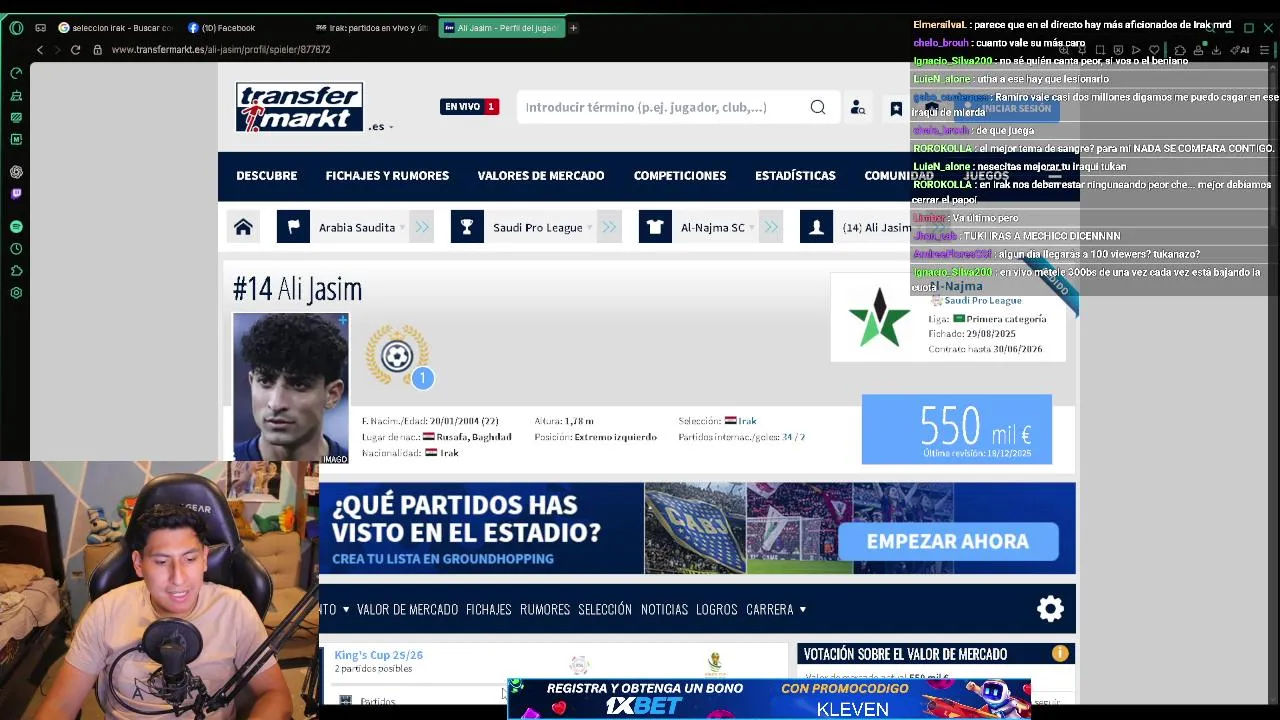Click the Transfermarkt logo
The width and height of the screenshot is (1280, 720).
pyautogui.click(x=300, y=107)
